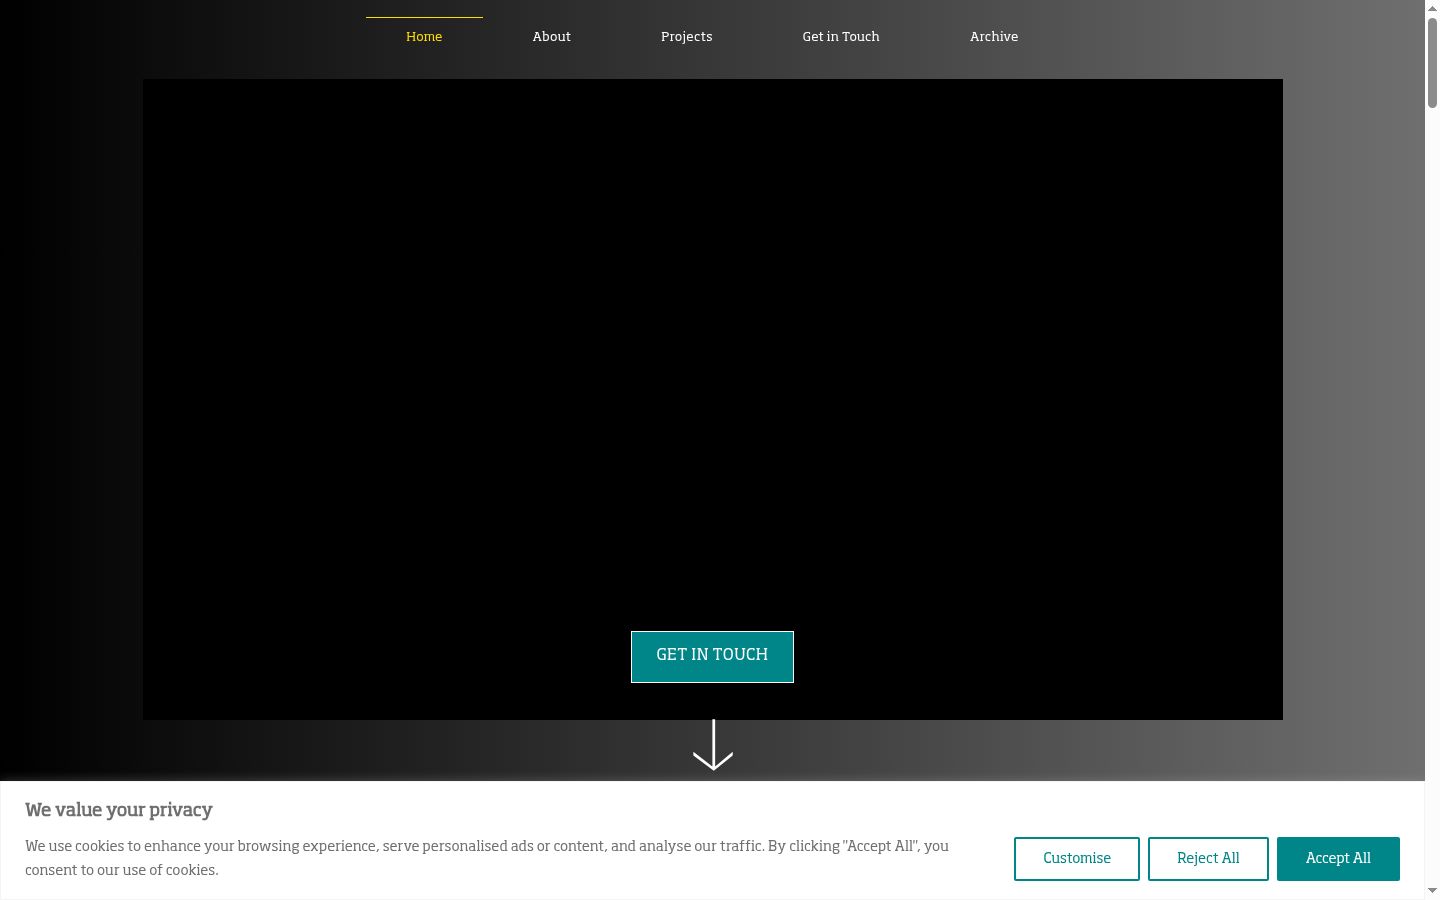Go to the About page
The image size is (1440, 900).
click(551, 36)
